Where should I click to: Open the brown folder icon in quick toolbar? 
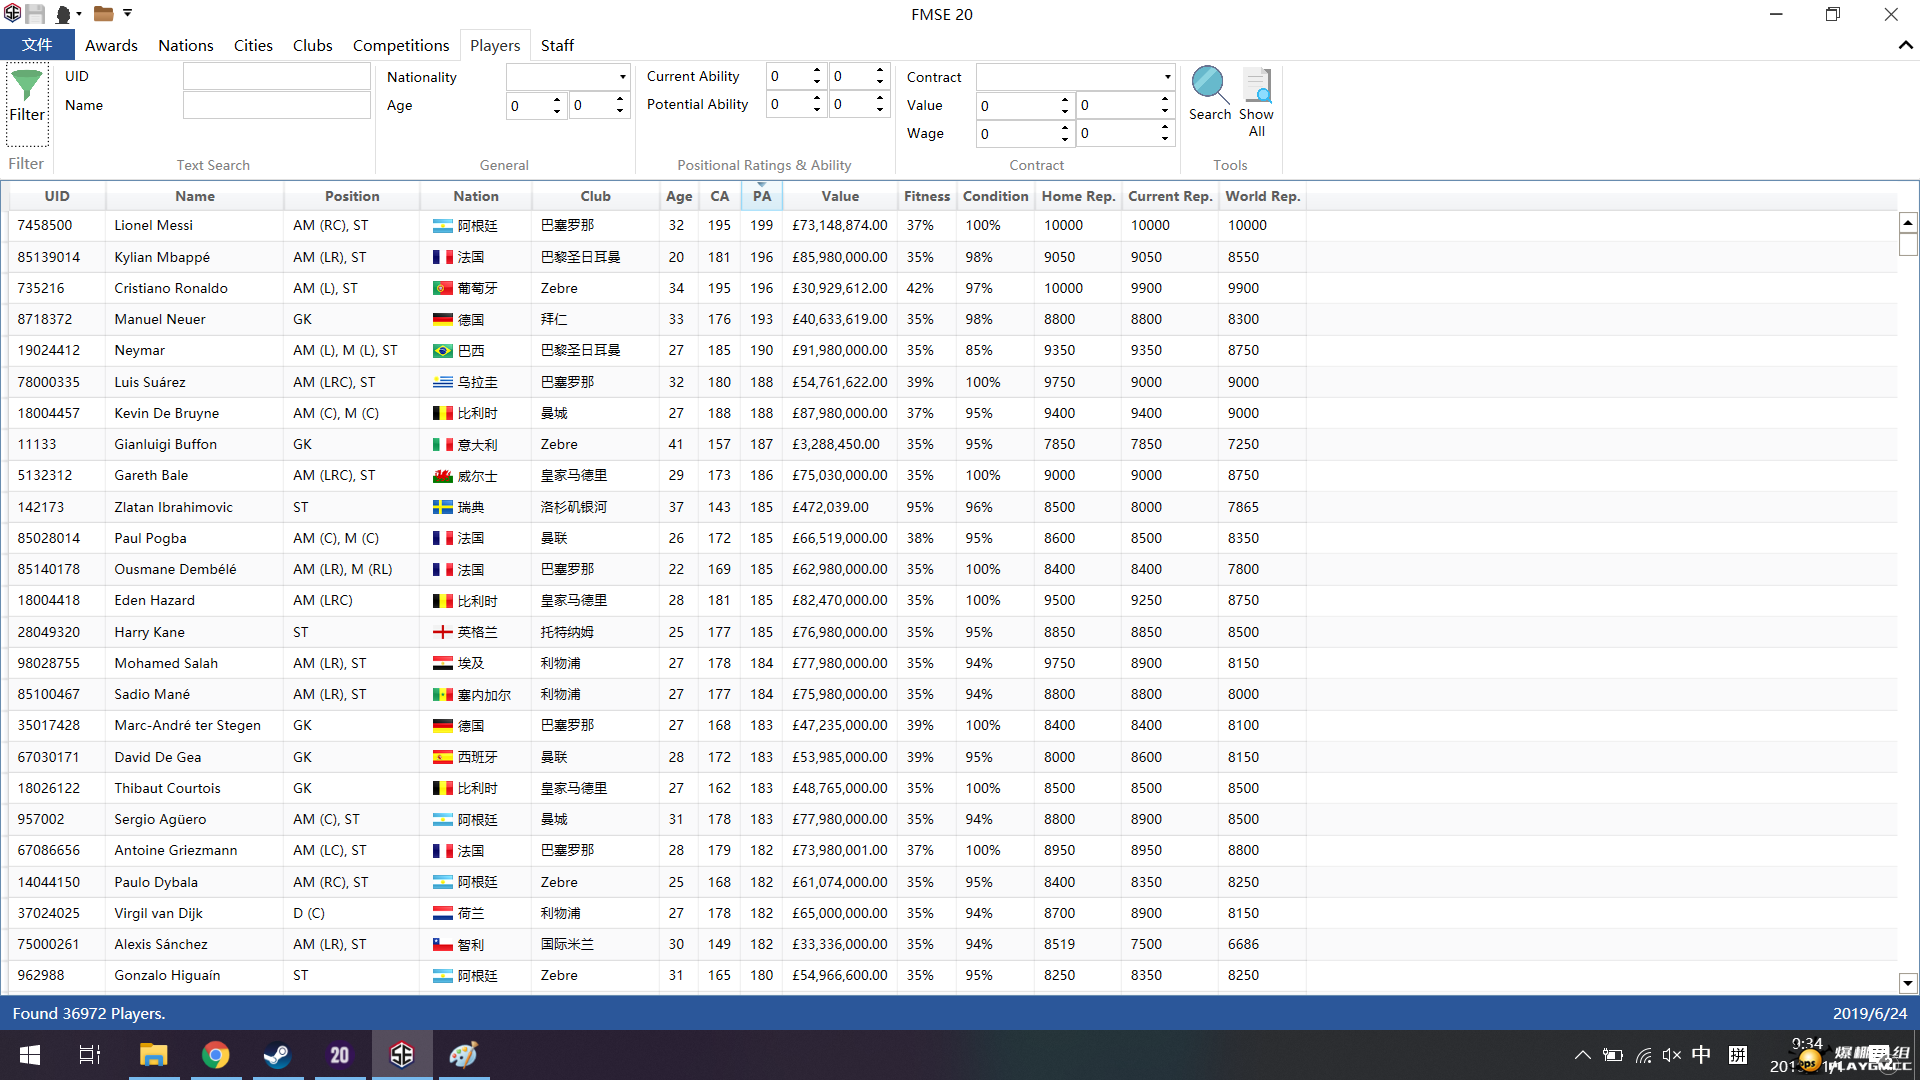[x=103, y=14]
